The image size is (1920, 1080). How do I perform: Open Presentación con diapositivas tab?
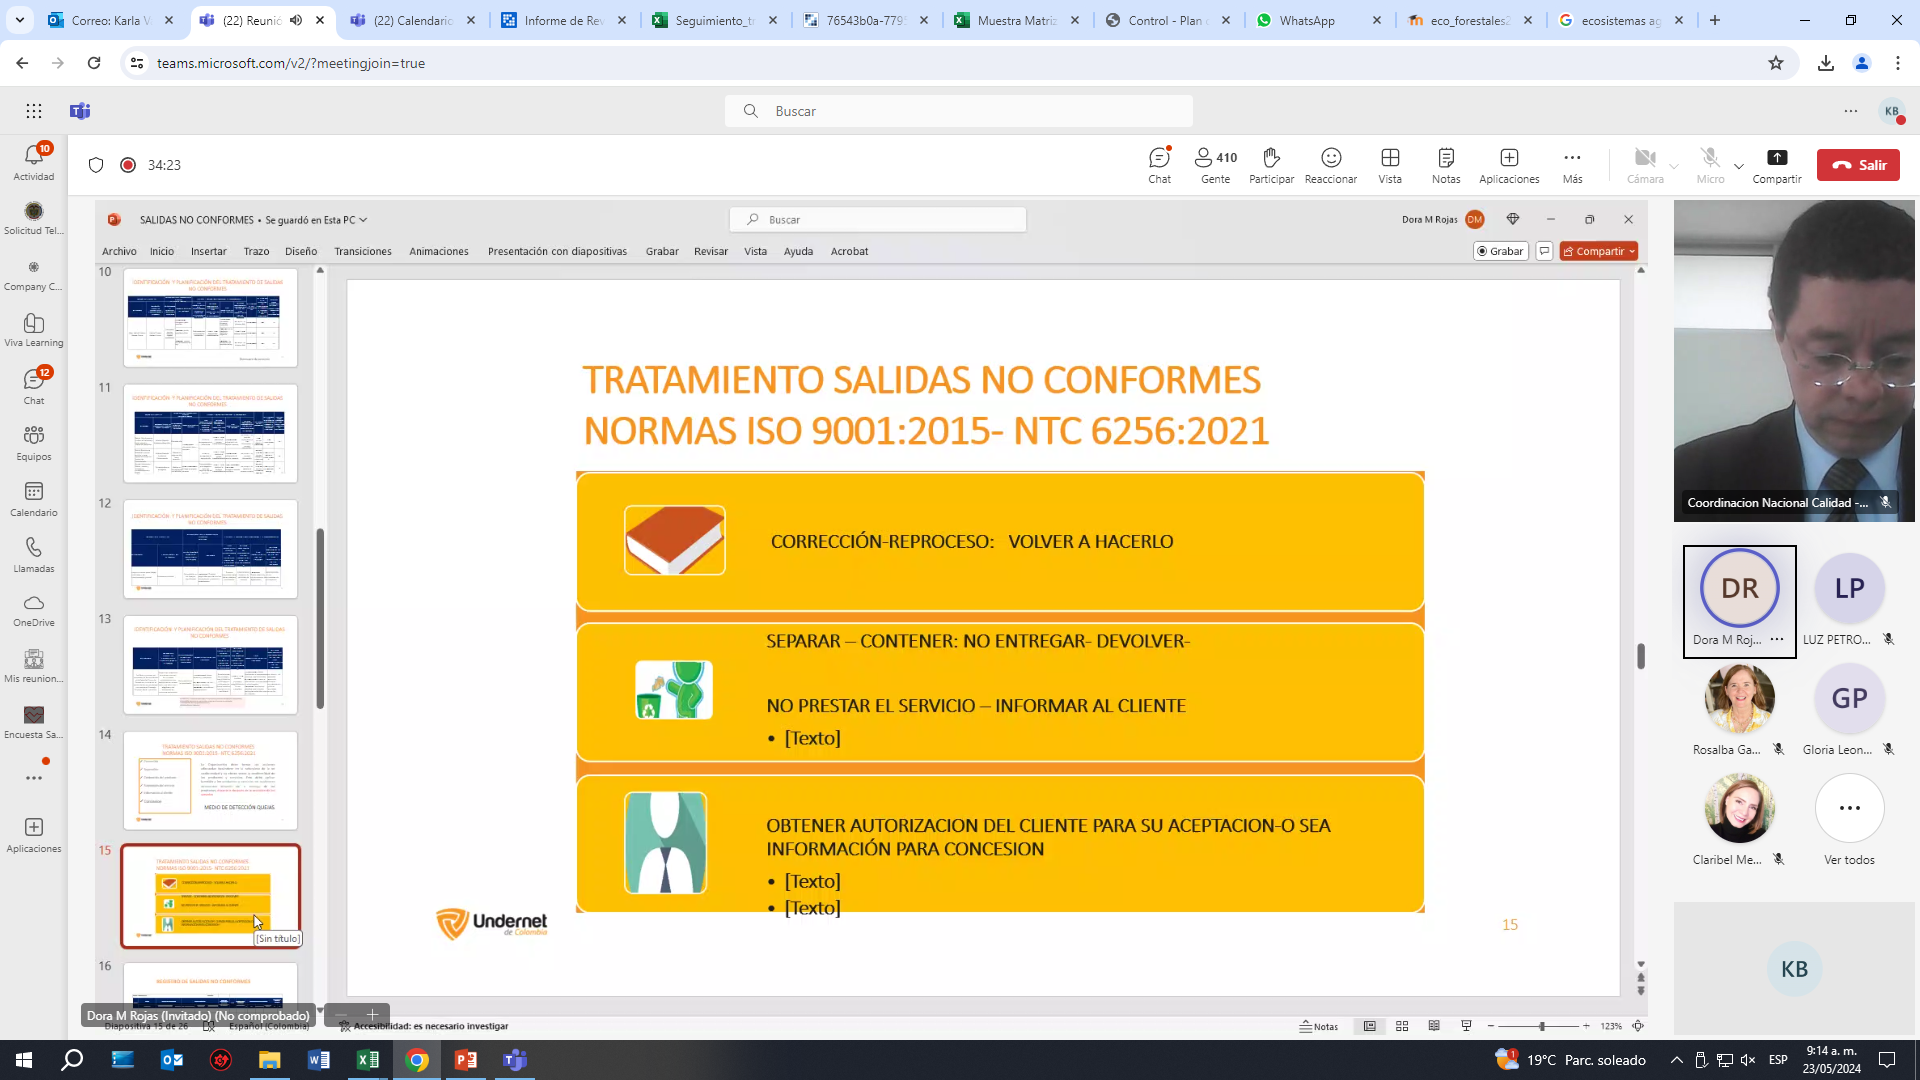(x=557, y=251)
